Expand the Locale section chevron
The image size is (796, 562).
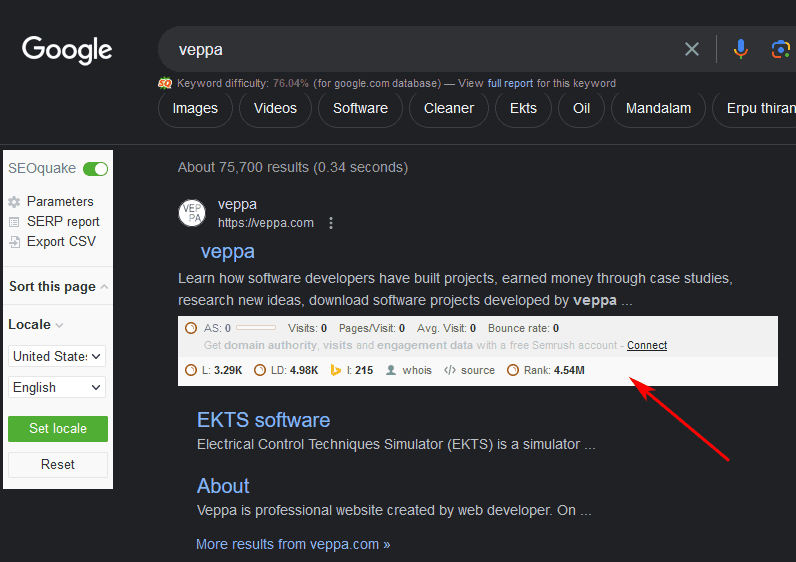pos(59,325)
